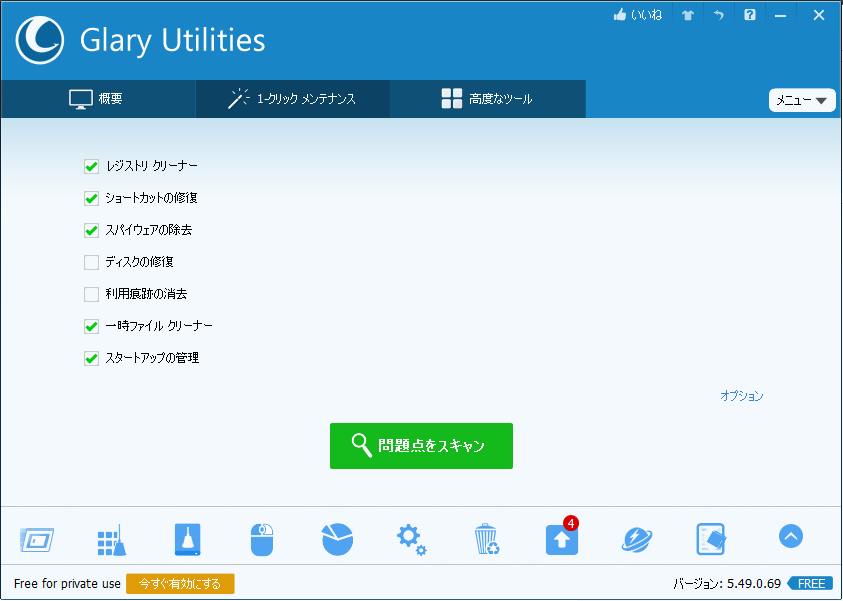
Task: Uncheck スパイウェアの除去 checkbox
Action: [91, 230]
